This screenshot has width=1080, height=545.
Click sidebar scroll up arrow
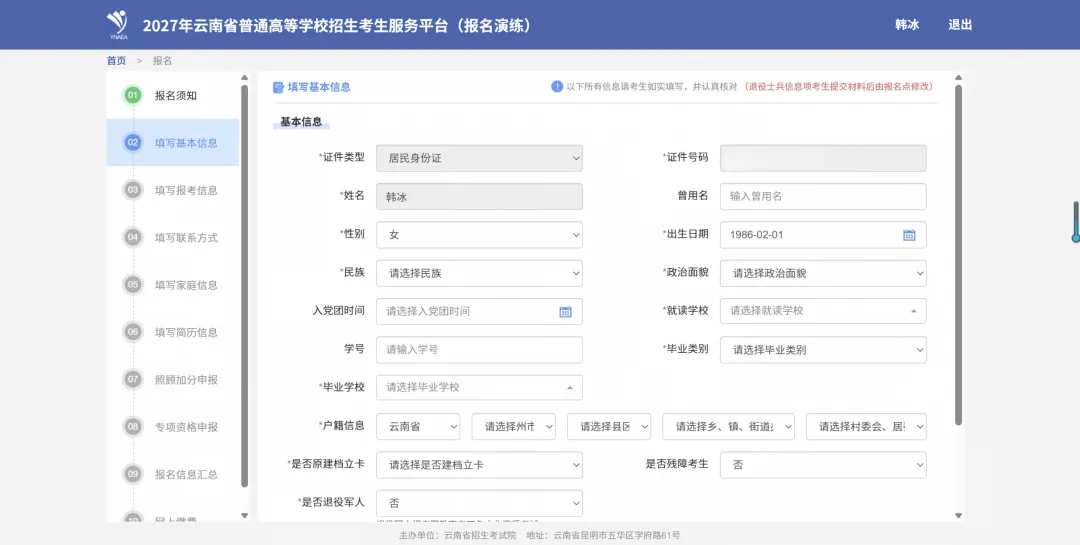click(245, 78)
